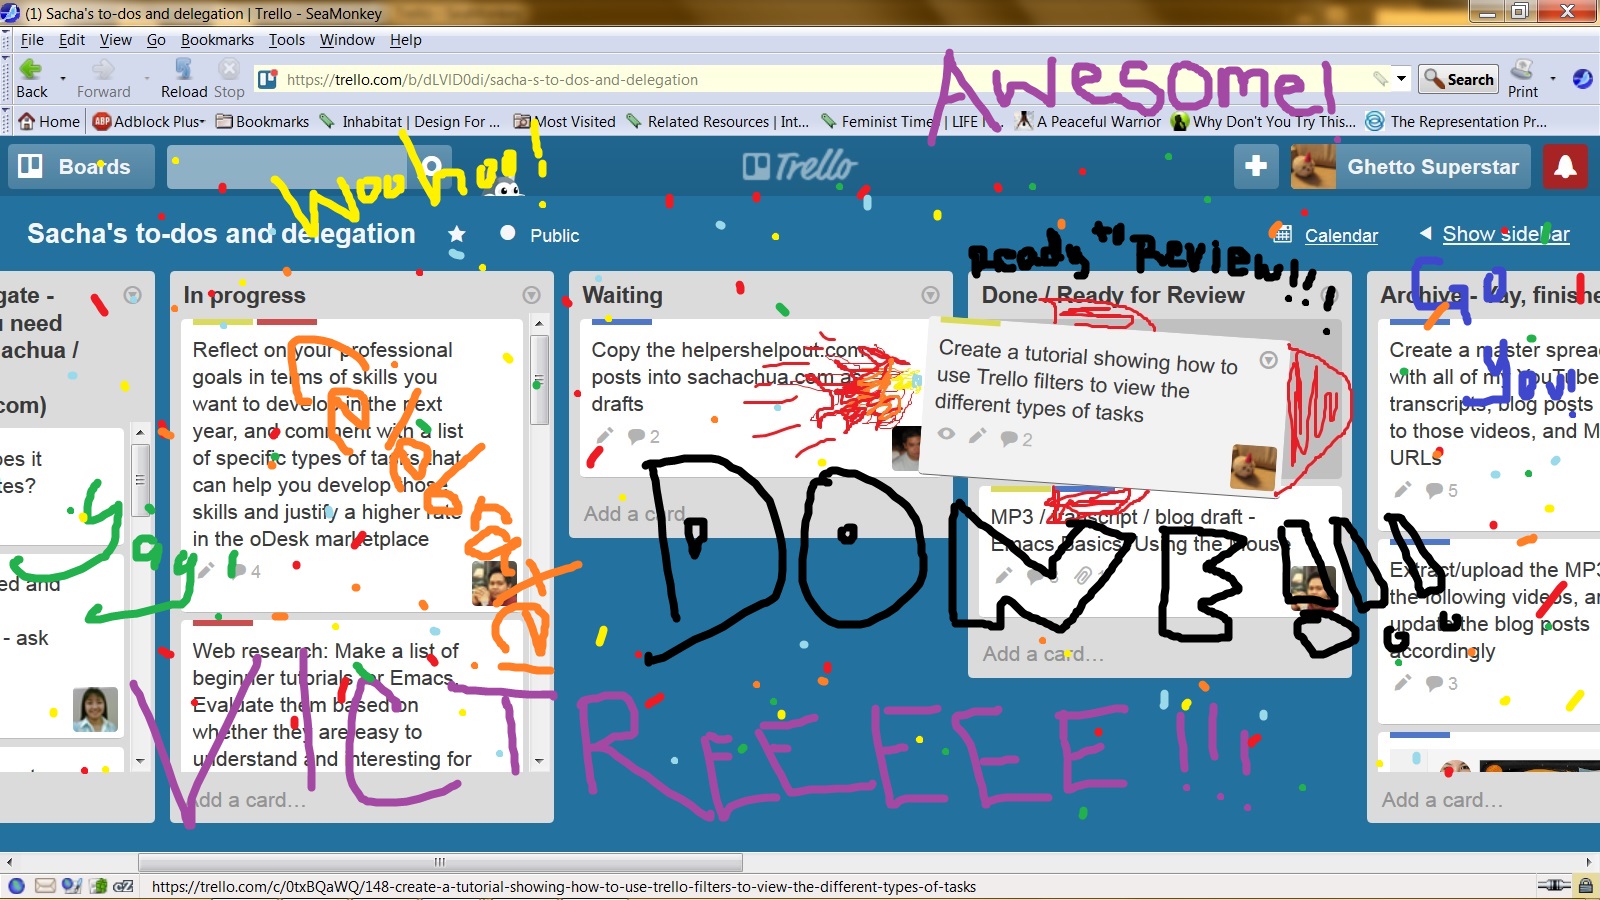Image resolution: width=1600 pixels, height=900 pixels.
Task: Toggle the eye subscribe icon on tutorial card
Action: pos(946,434)
